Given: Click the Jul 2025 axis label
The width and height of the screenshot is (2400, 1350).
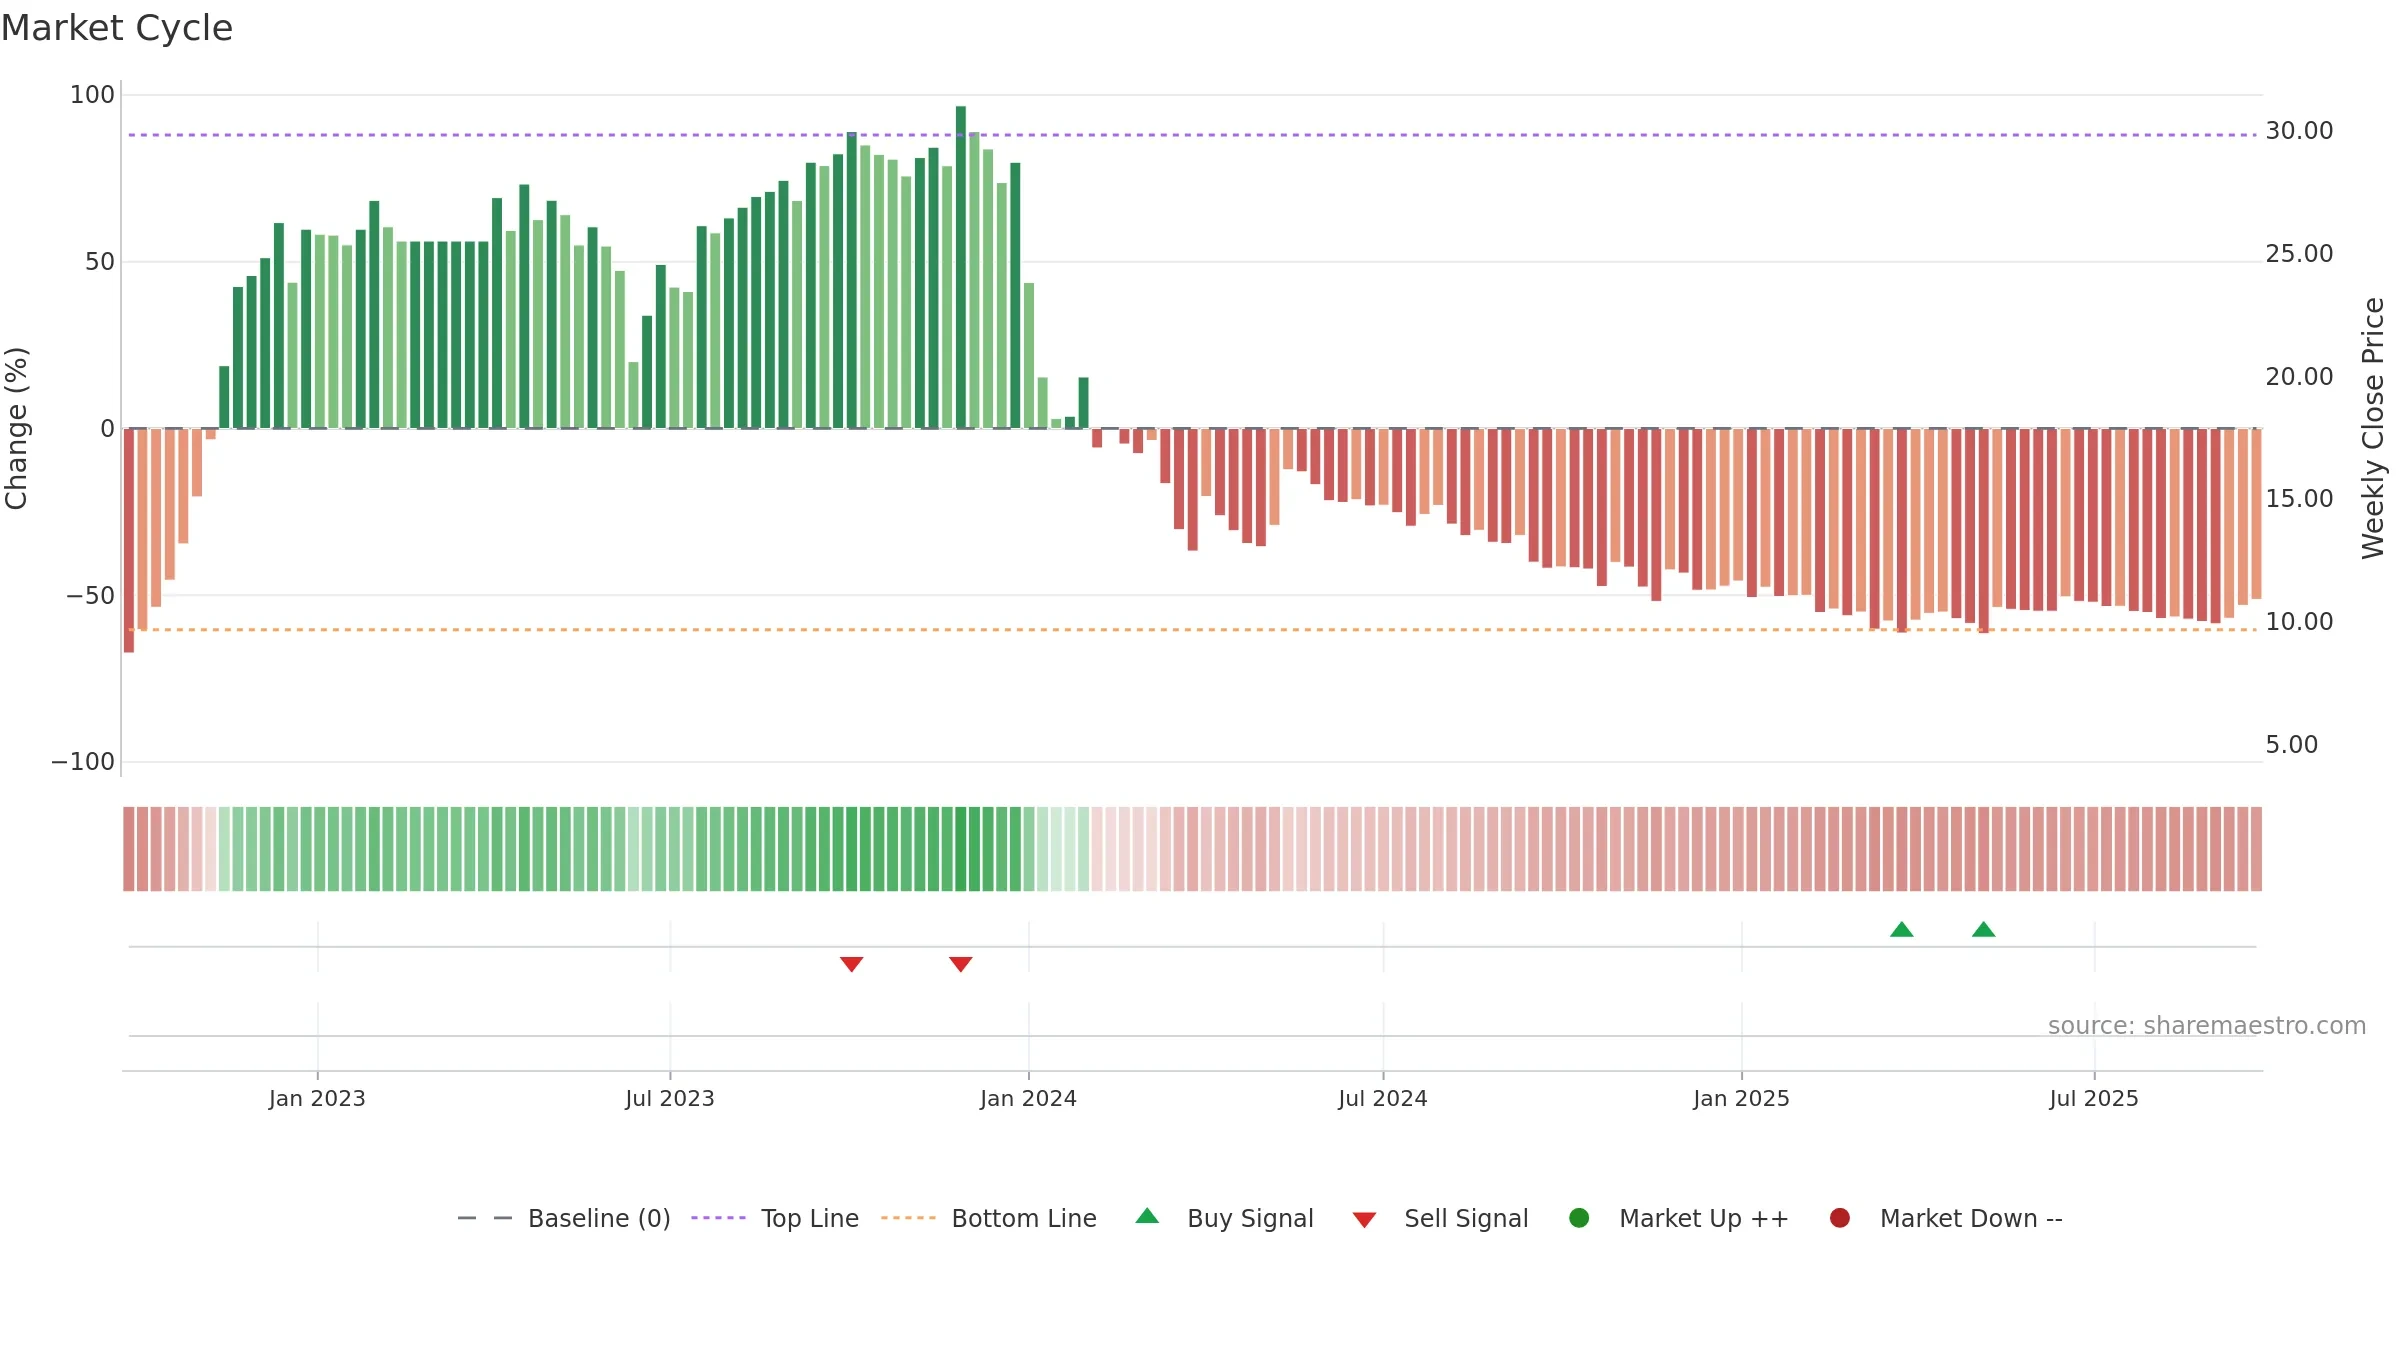Looking at the screenshot, I should click(2094, 1098).
